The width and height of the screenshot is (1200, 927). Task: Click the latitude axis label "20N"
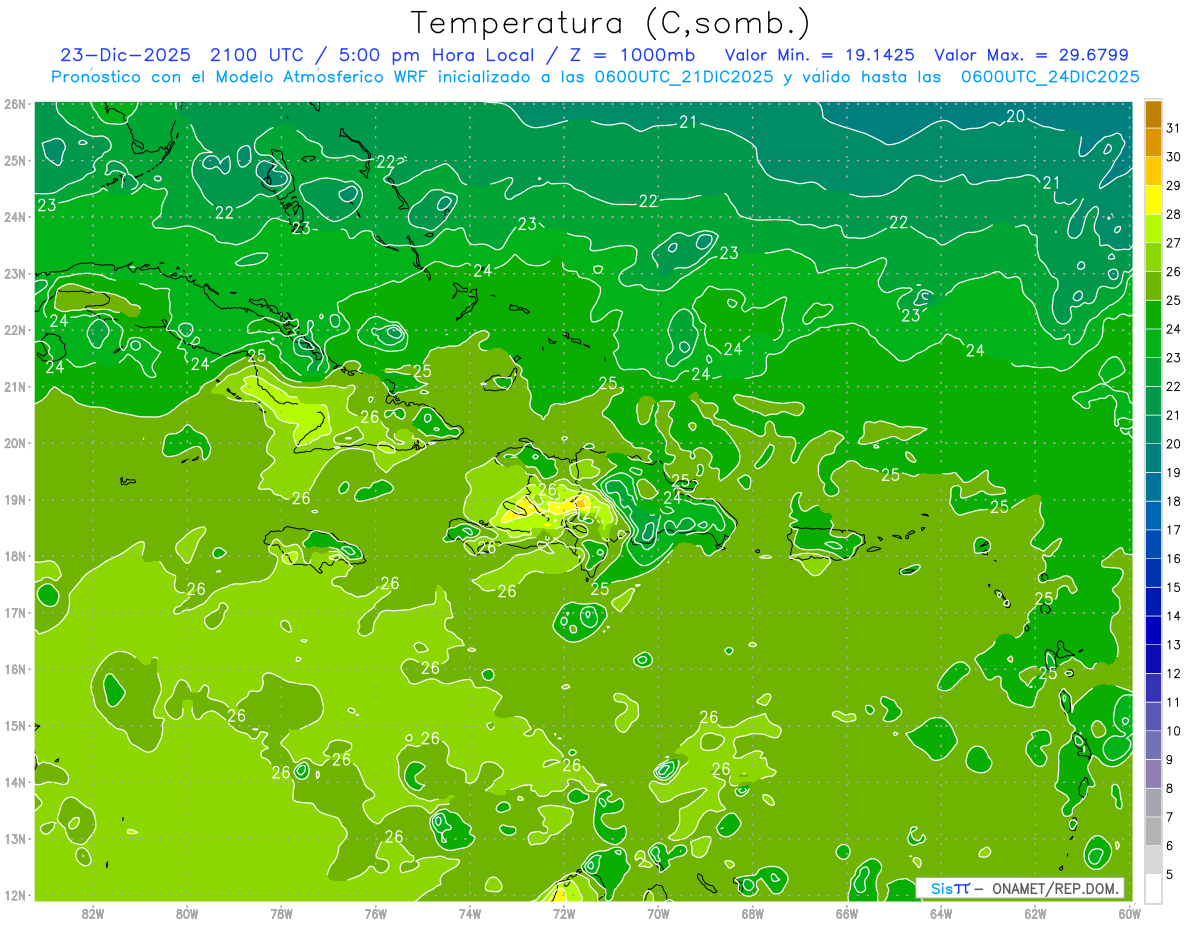(14, 443)
